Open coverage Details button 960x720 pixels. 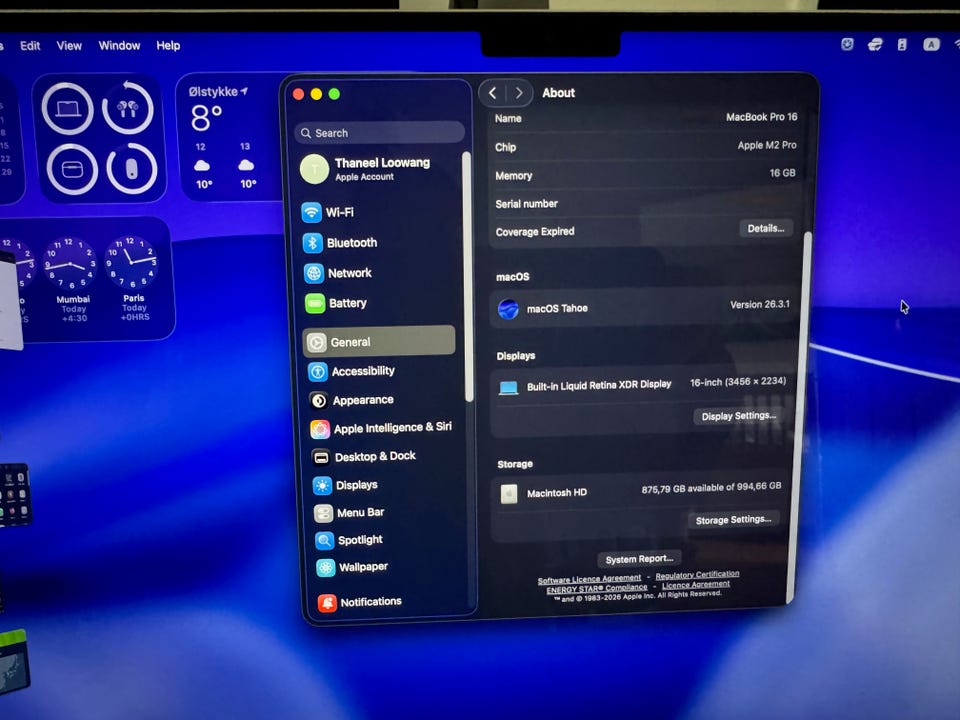766,228
